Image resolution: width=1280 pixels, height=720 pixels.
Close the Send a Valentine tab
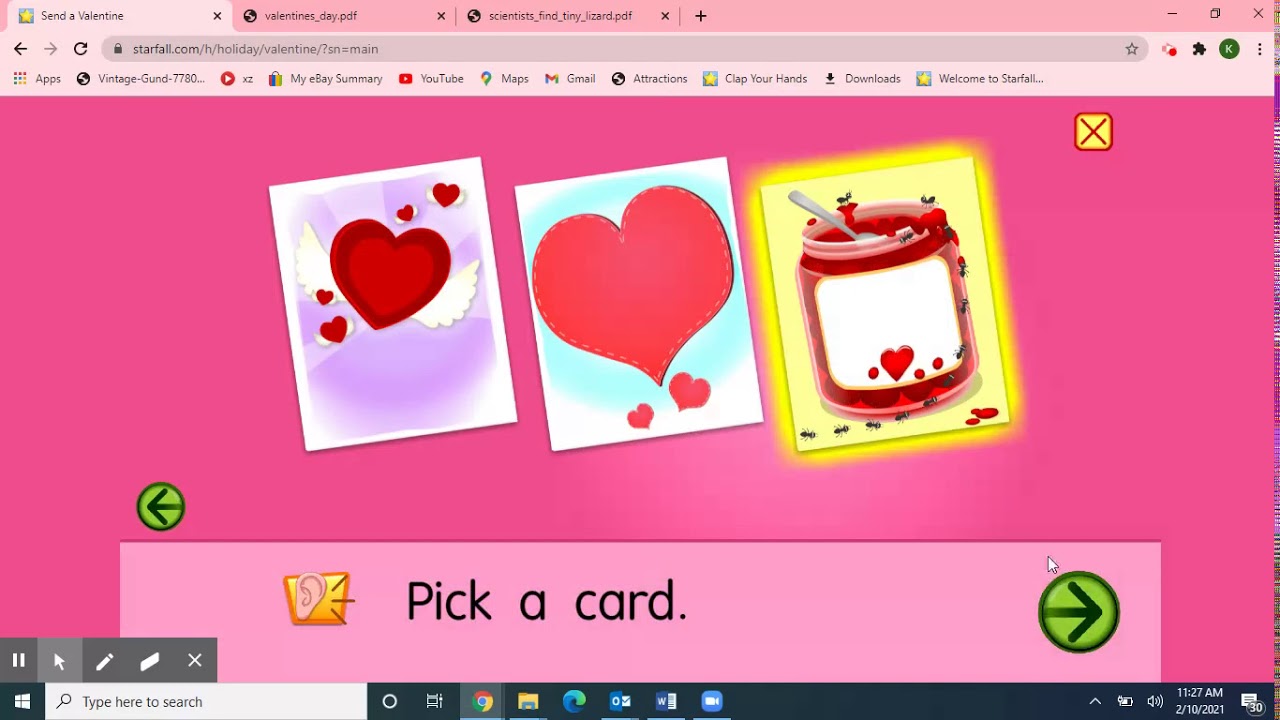[x=217, y=16]
